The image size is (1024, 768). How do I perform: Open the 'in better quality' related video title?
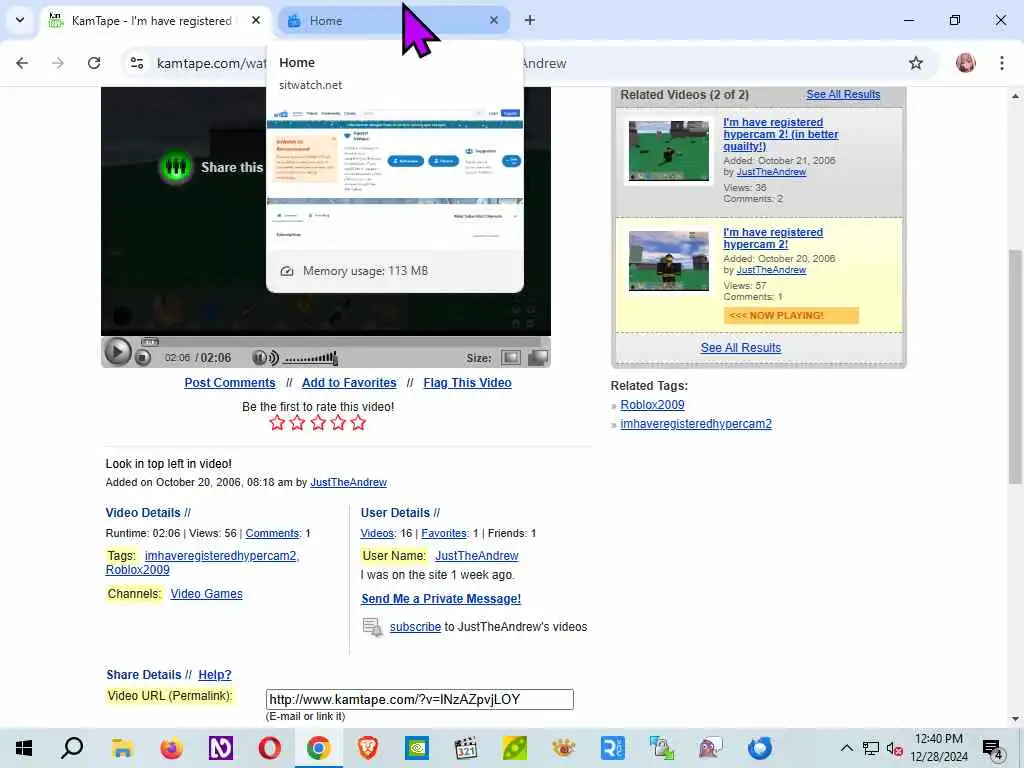coord(780,134)
